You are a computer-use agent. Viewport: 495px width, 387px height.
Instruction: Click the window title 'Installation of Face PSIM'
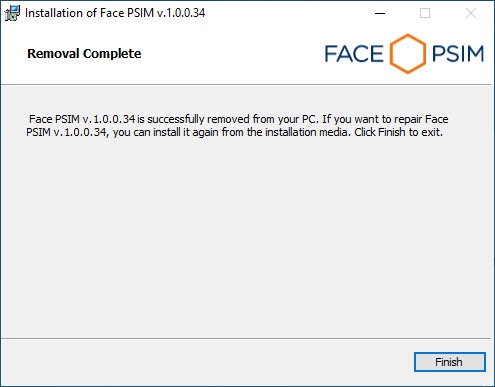pyautogui.click(x=89, y=13)
